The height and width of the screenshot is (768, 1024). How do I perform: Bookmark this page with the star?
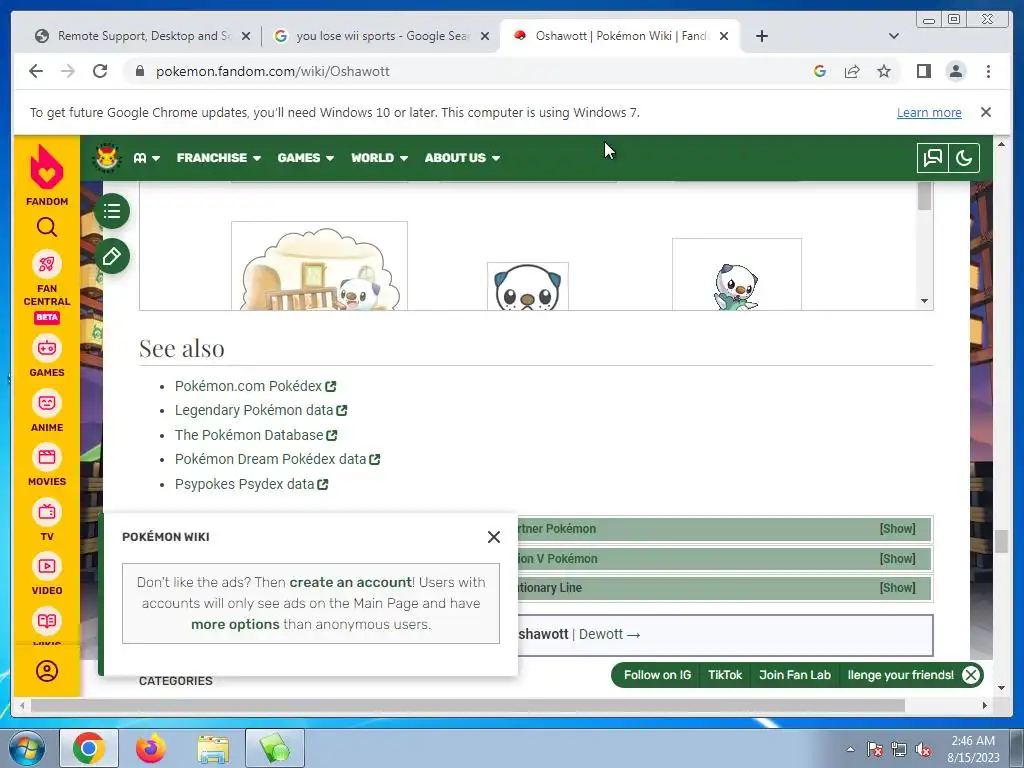click(884, 71)
